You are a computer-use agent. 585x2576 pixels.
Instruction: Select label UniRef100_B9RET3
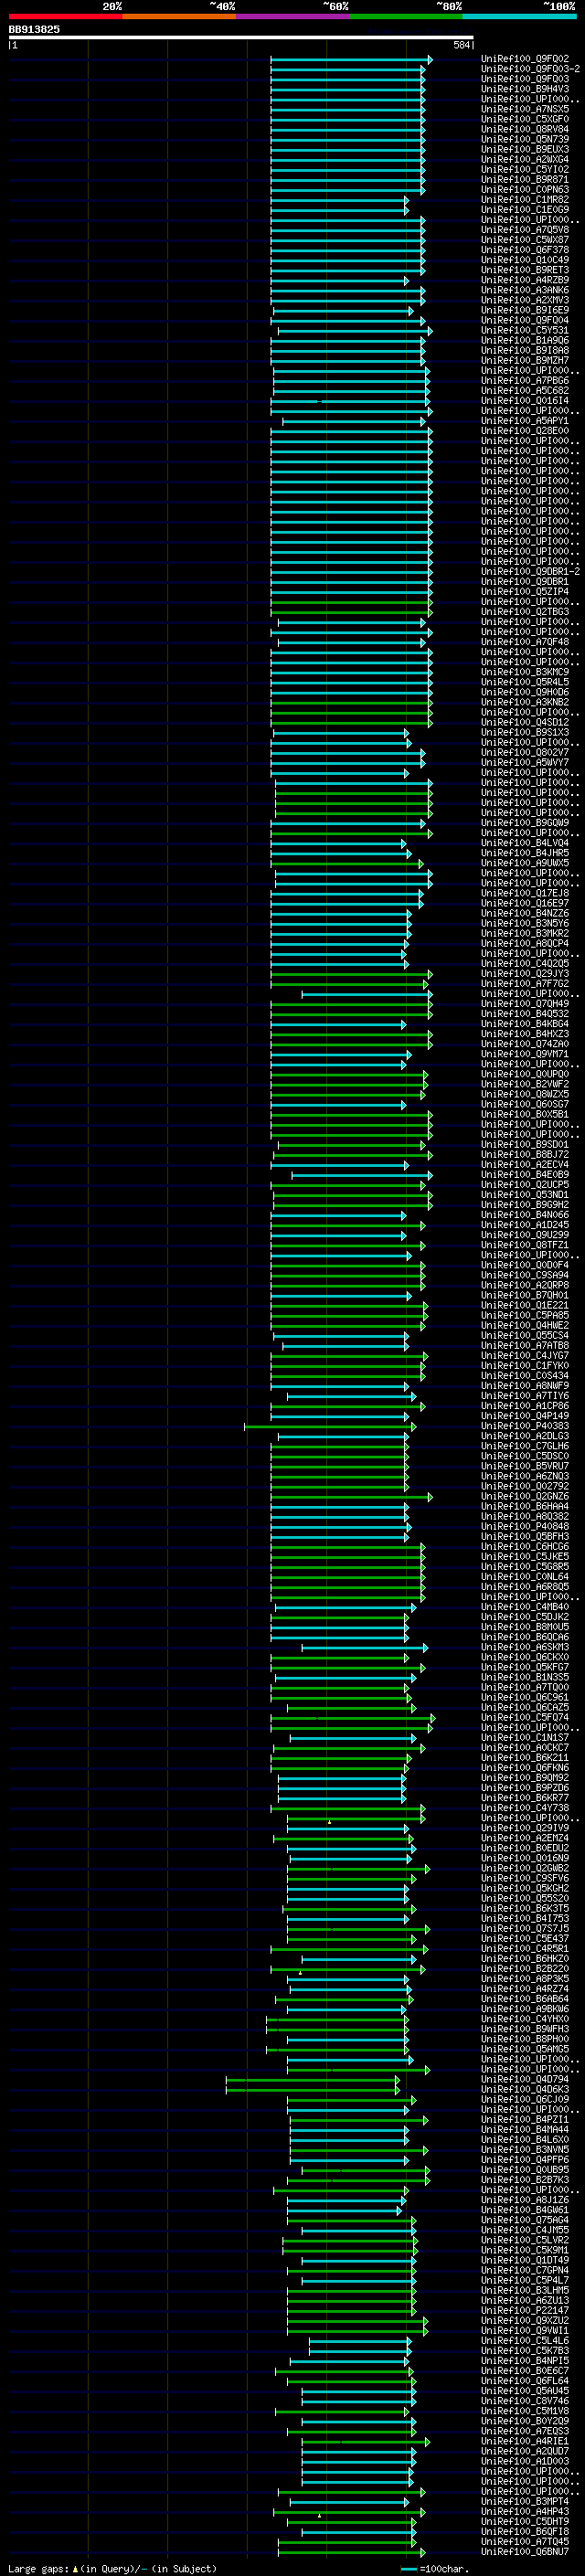[x=525, y=270]
